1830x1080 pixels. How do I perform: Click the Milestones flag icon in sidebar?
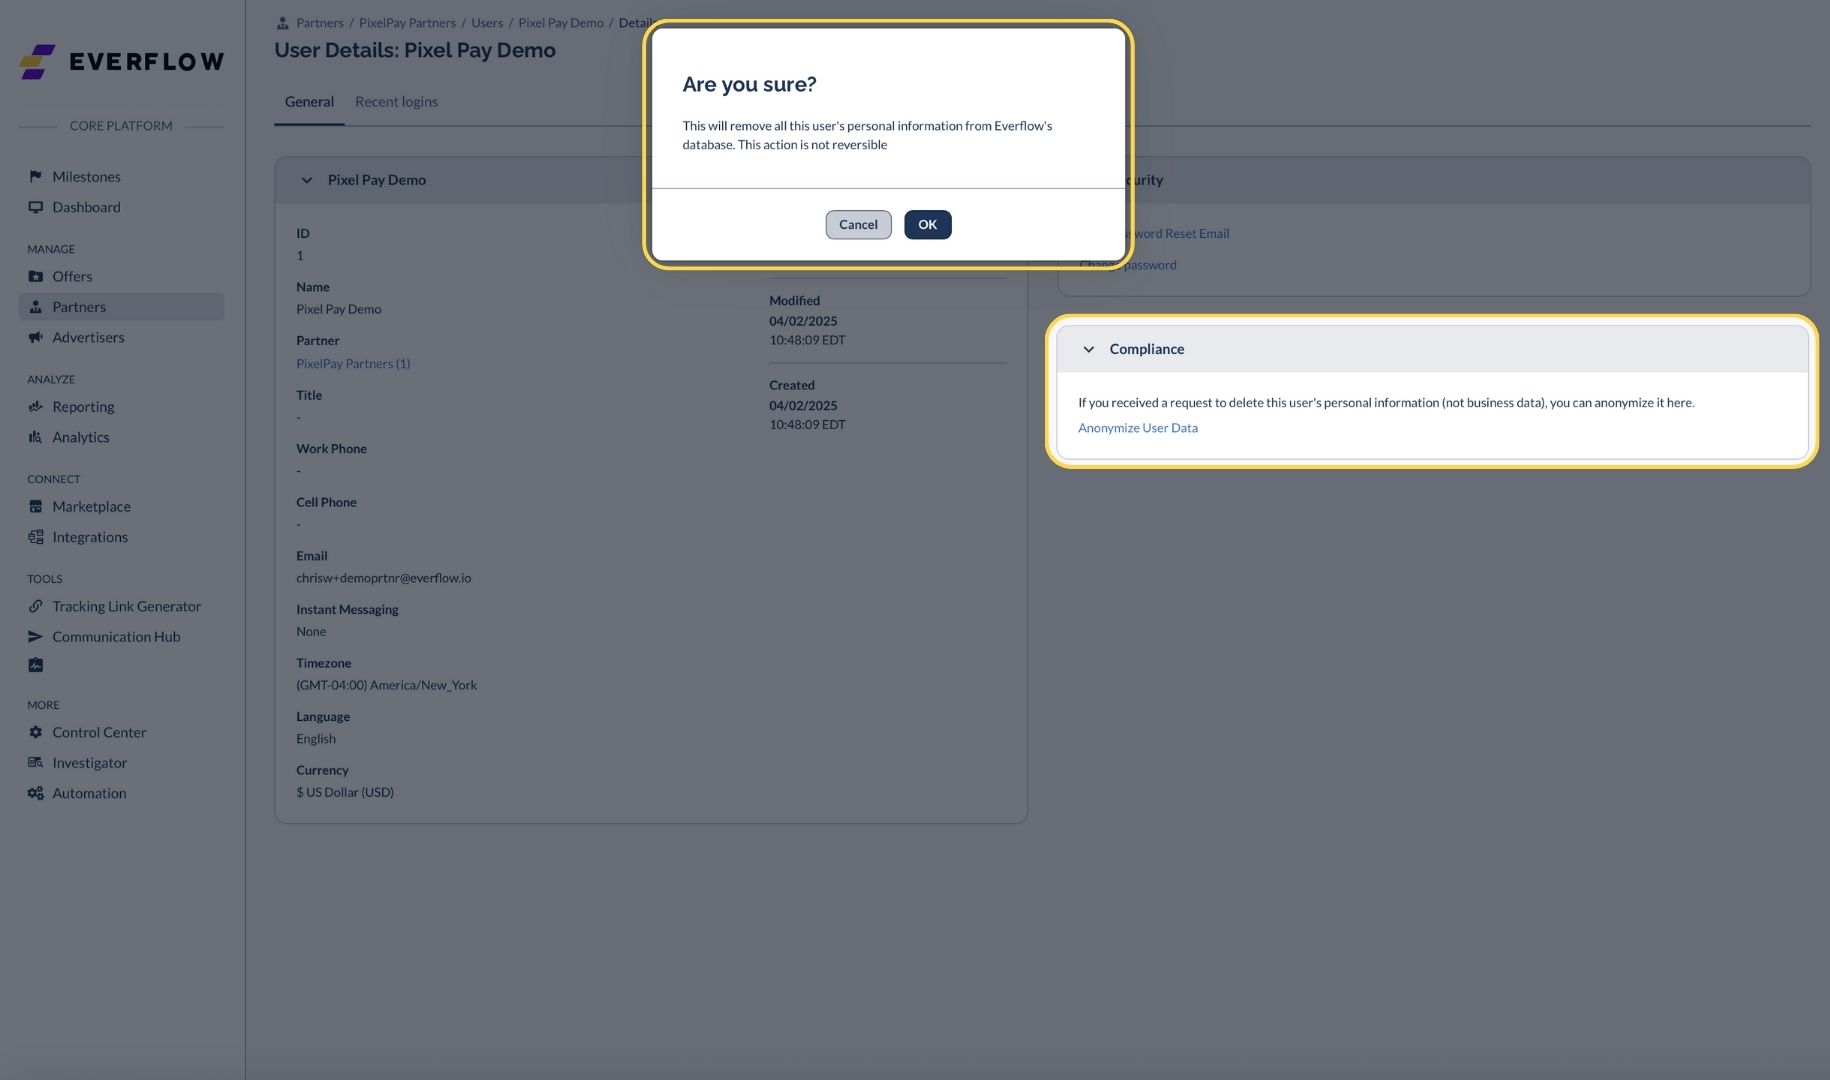[x=35, y=177]
